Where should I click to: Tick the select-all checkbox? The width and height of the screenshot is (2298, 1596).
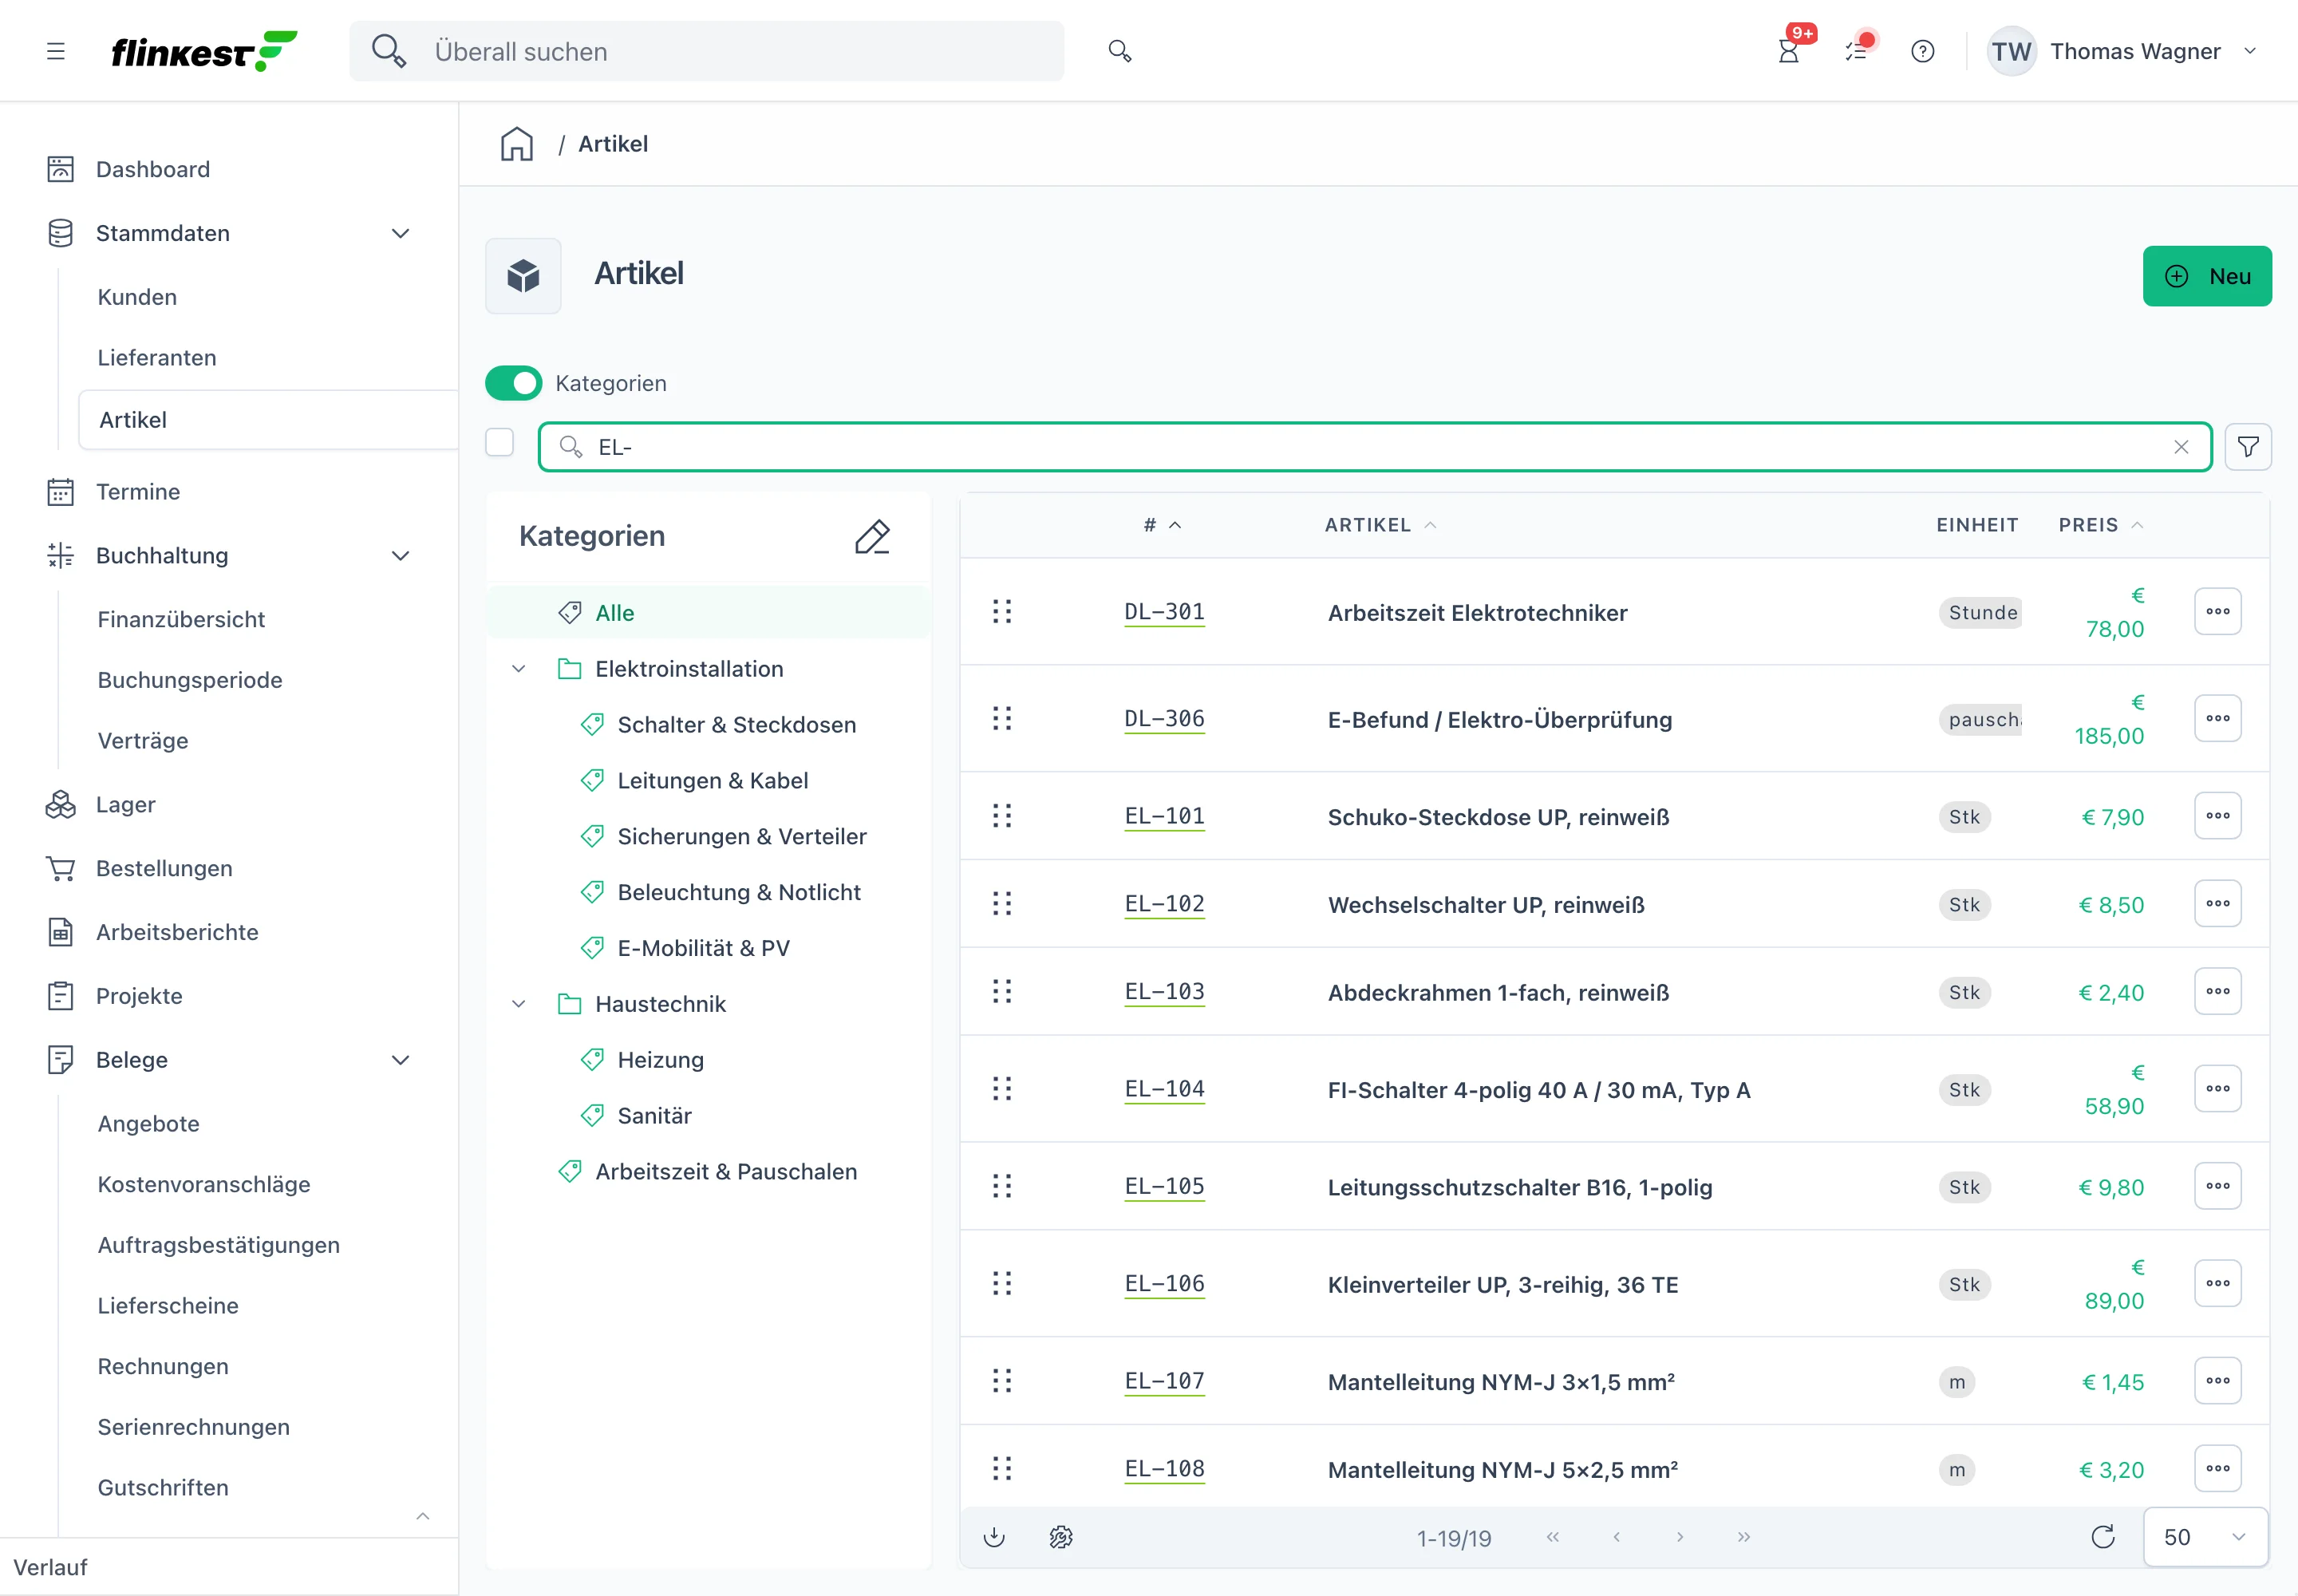tap(499, 443)
